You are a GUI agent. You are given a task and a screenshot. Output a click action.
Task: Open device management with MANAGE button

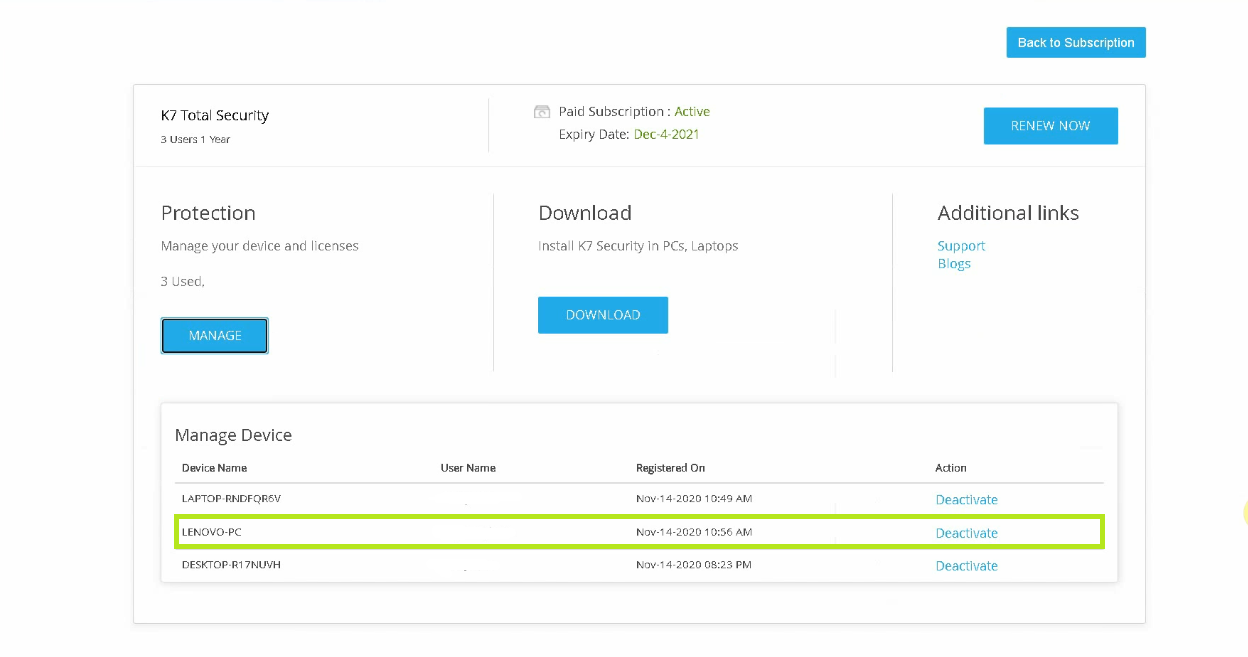click(x=215, y=336)
